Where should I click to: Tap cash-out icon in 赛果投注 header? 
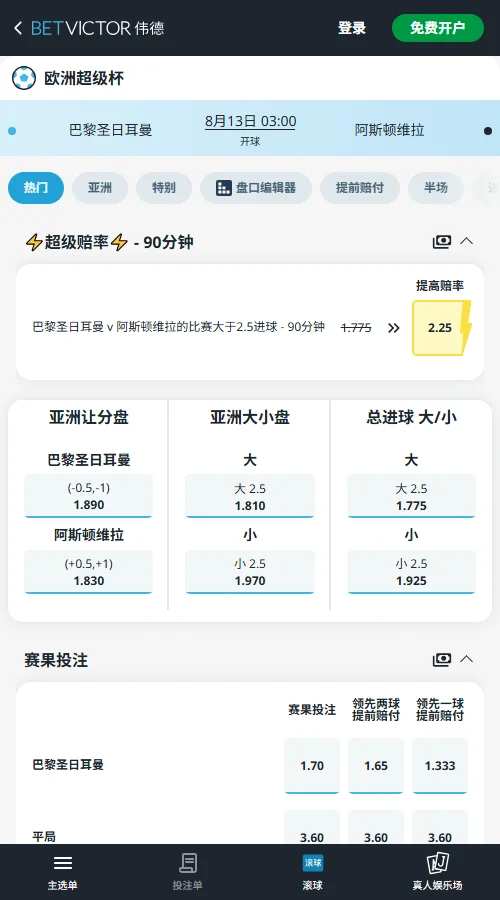442,660
